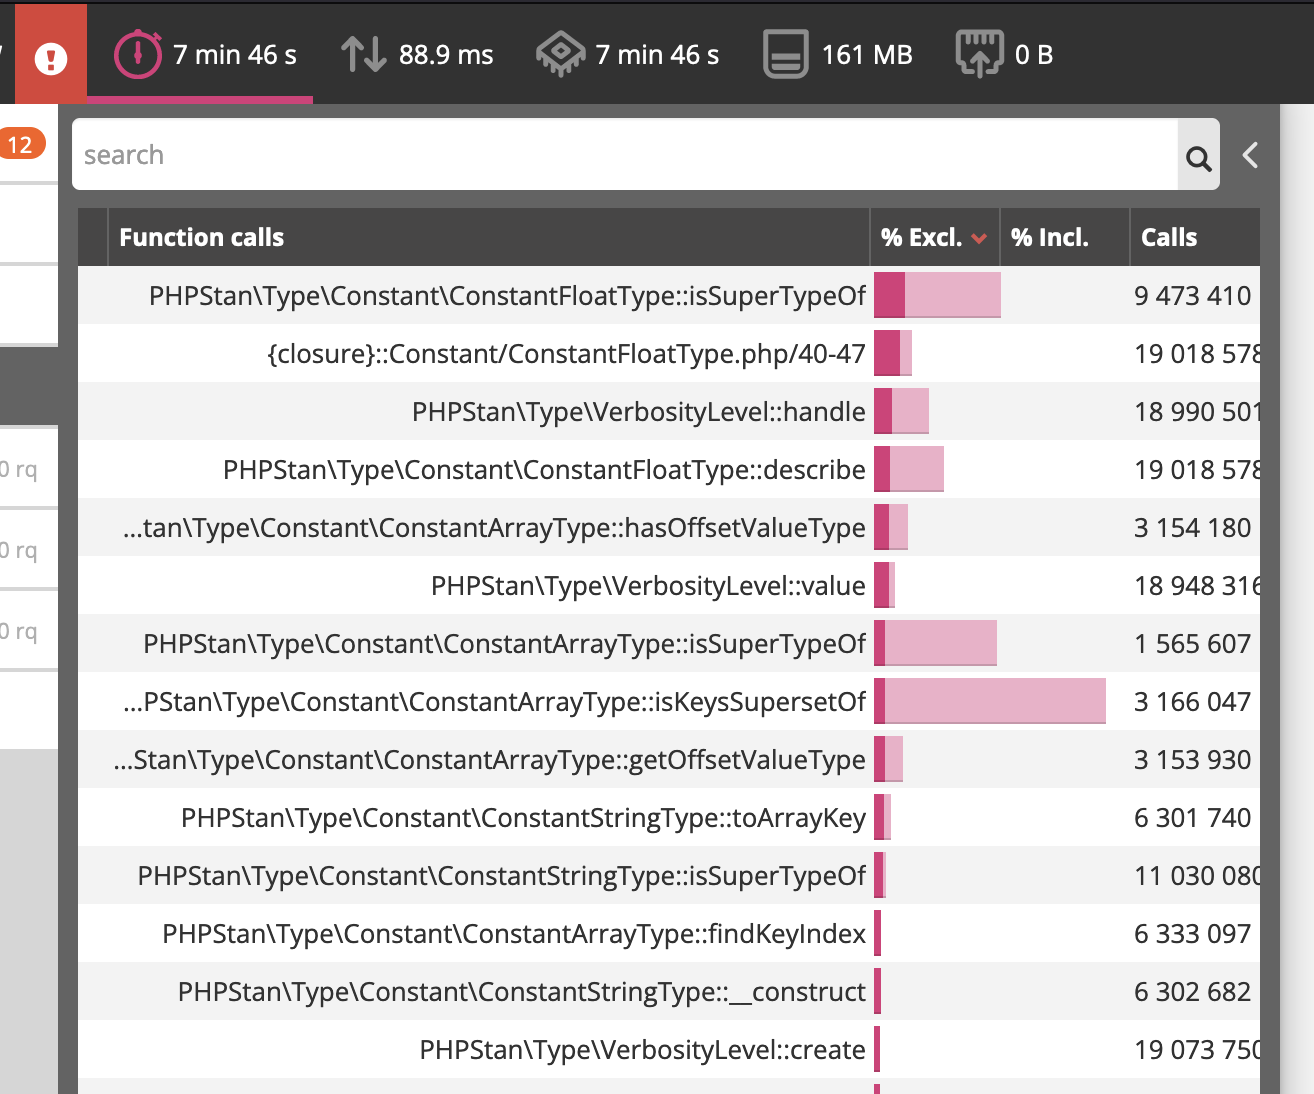Select ConstantStringType::toArrayKey row

point(669,817)
